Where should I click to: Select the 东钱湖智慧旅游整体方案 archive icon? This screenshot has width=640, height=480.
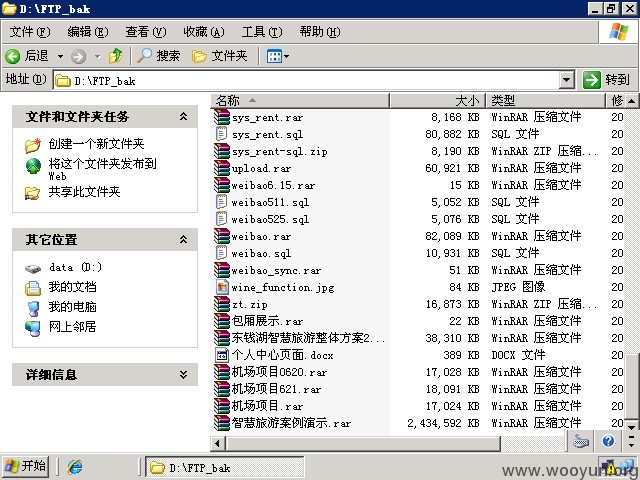(x=222, y=338)
